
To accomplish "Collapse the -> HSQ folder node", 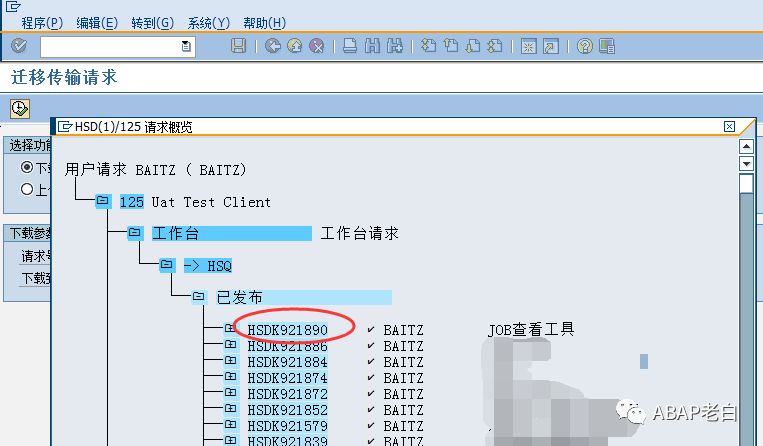I will pyautogui.click(x=167, y=265).
